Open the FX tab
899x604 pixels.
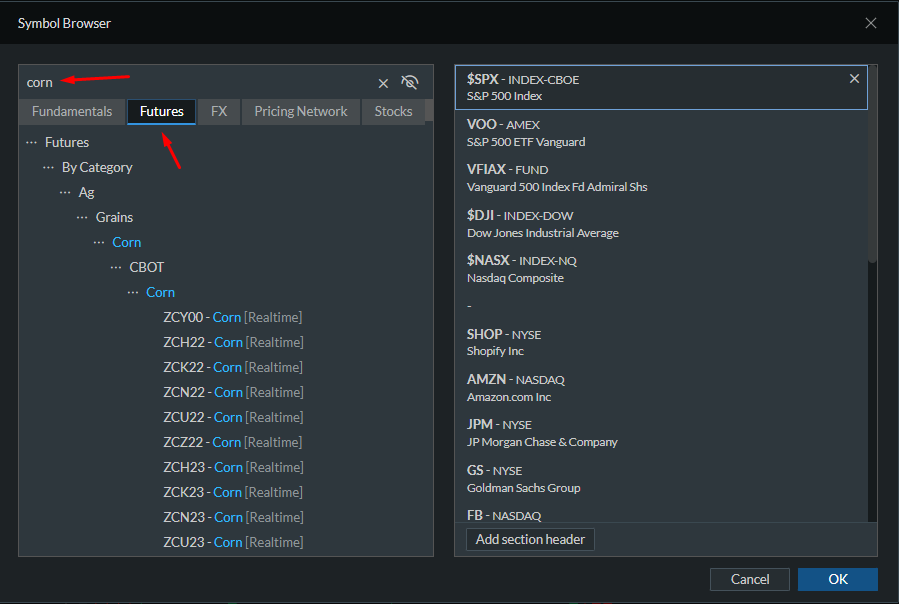pos(219,111)
